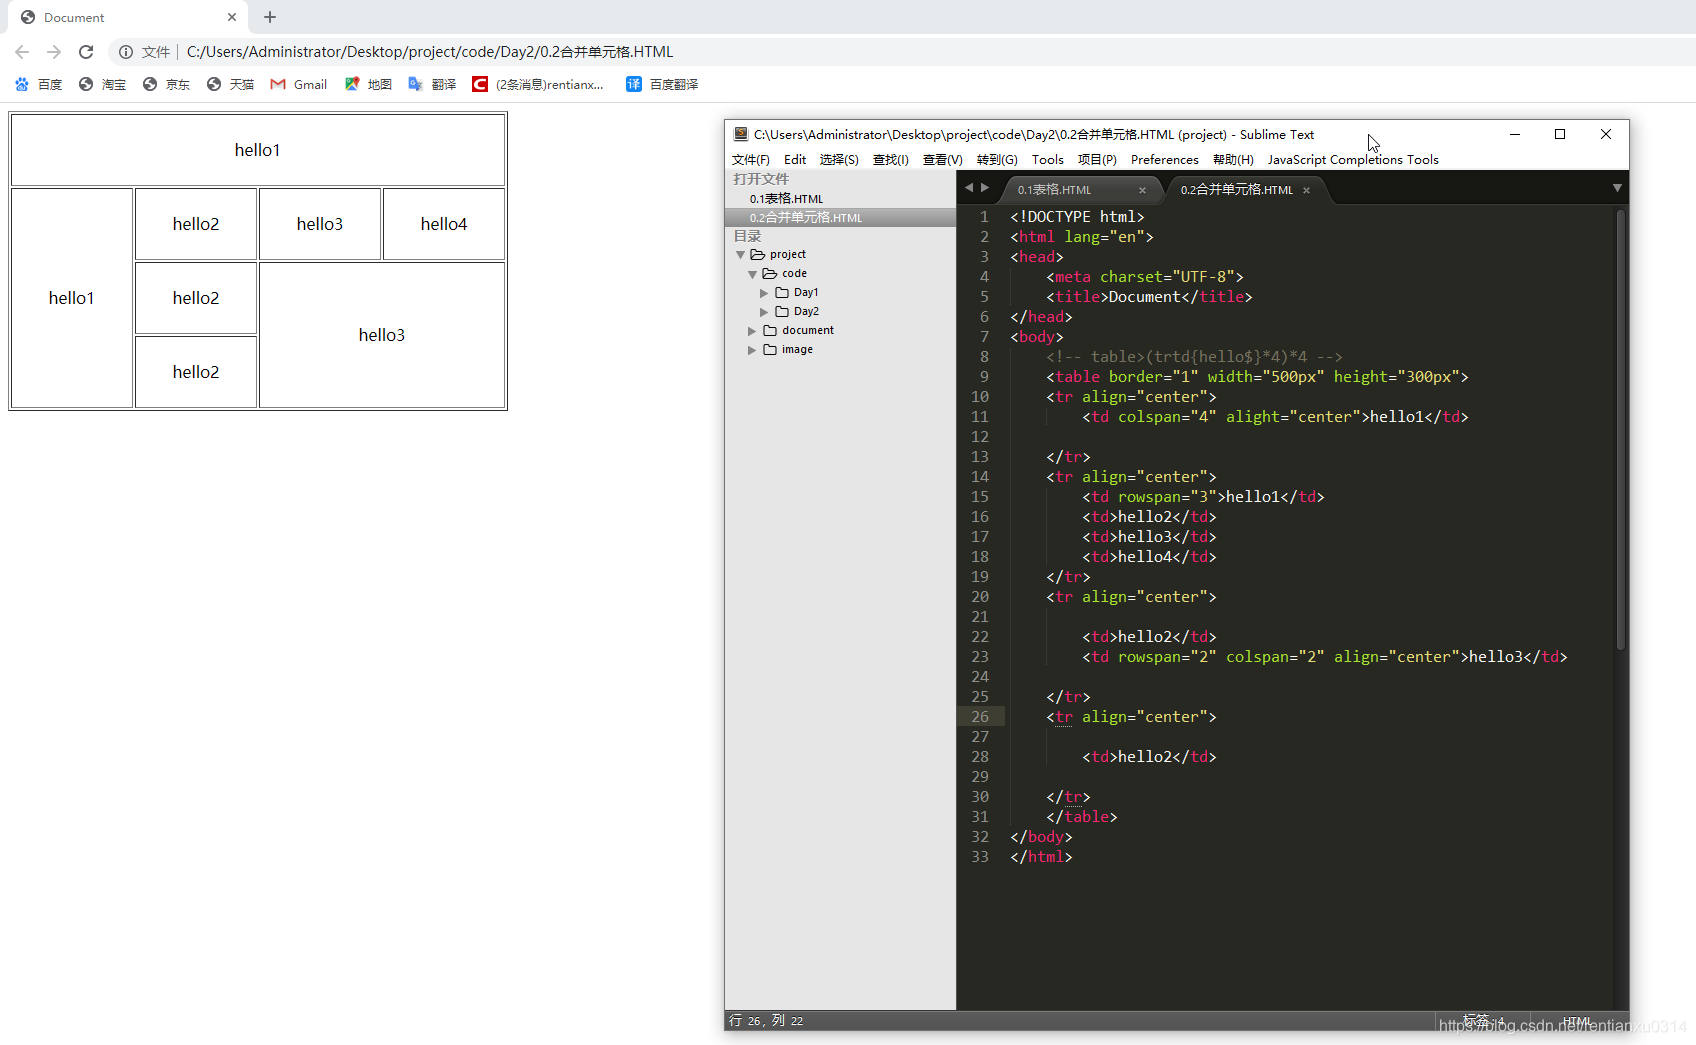Open the 百度 bookmark
Screen dimensions: 1696x1045
tap(38, 84)
